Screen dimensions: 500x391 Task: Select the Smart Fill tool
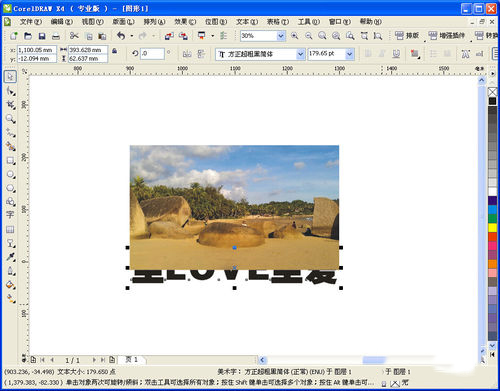[10, 147]
